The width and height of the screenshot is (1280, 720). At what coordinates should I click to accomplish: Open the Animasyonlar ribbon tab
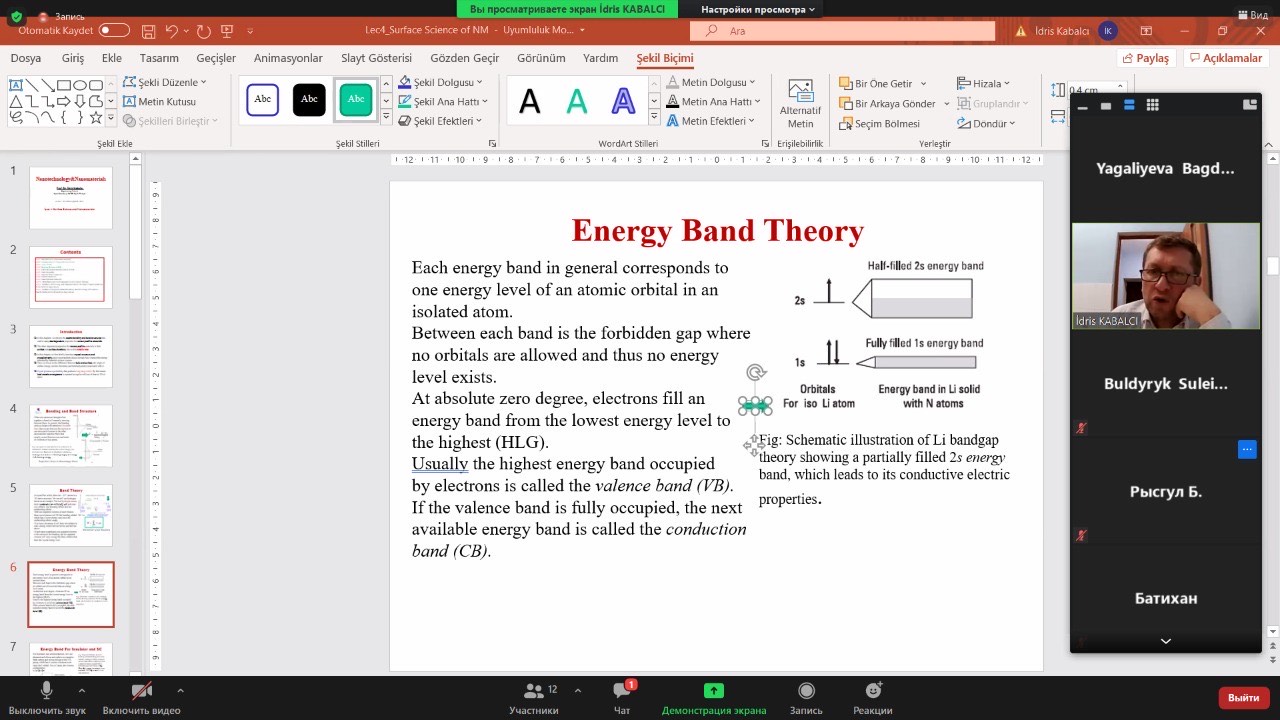pyautogui.click(x=288, y=58)
